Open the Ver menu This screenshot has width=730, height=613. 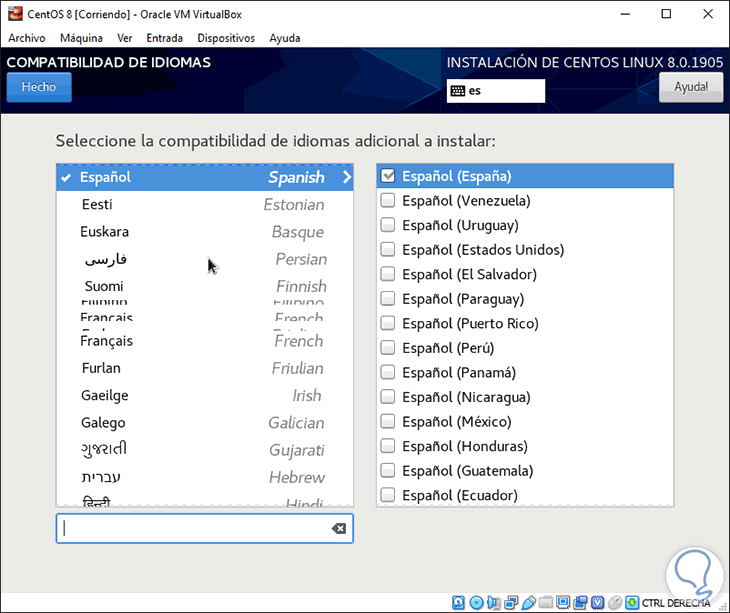[124, 38]
